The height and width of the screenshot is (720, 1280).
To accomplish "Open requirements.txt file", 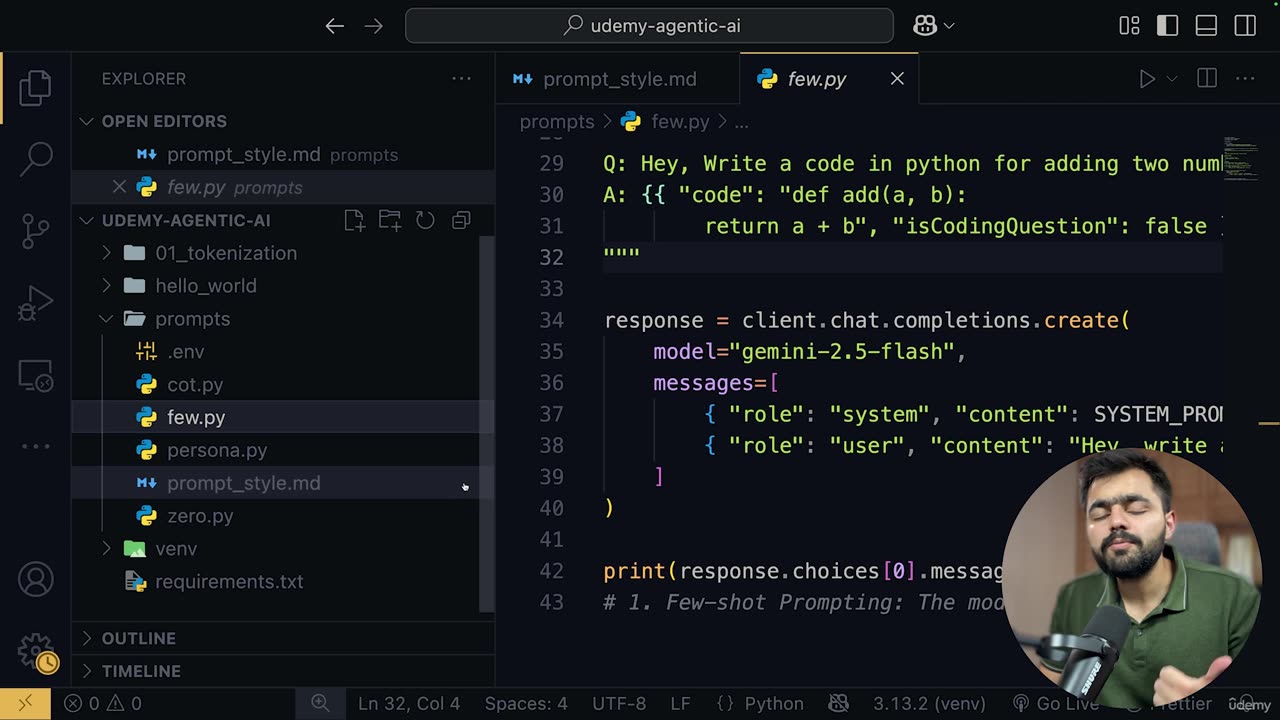I will tap(278, 582).
